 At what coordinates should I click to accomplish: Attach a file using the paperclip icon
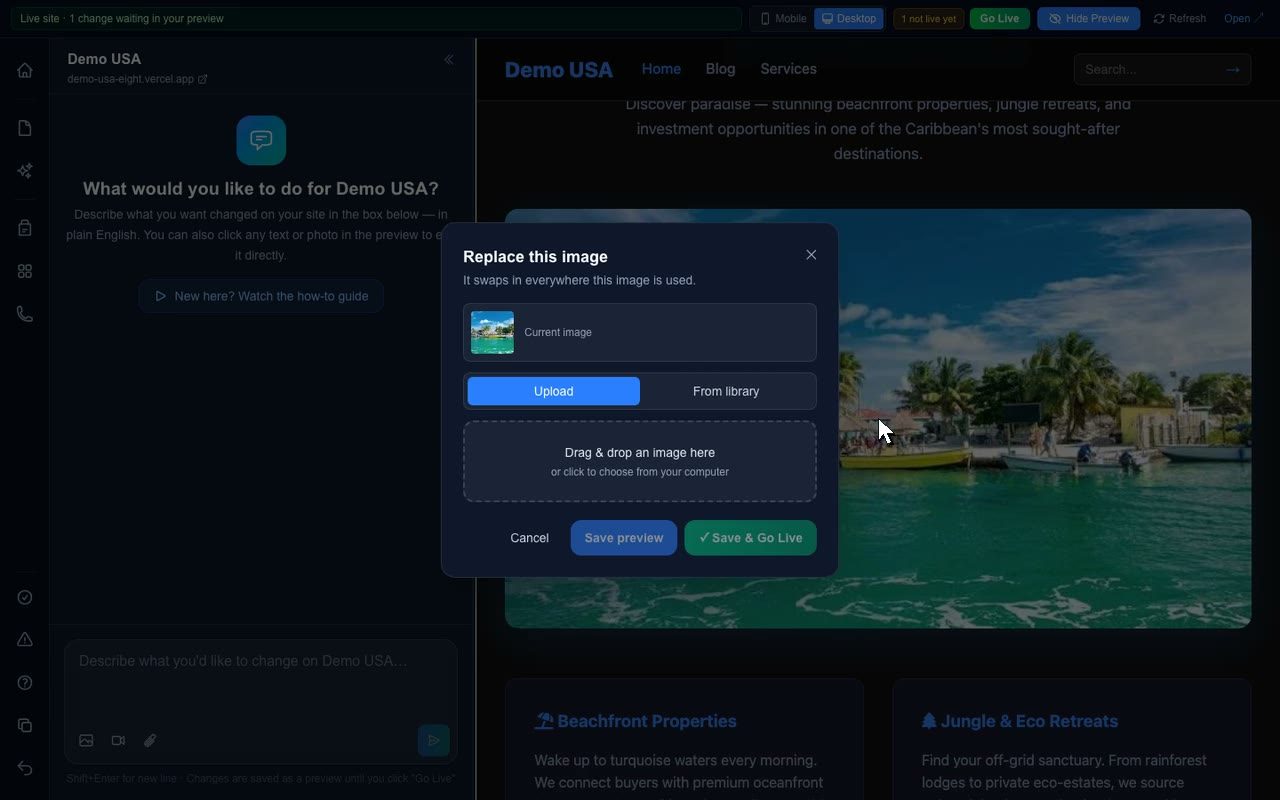pyautogui.click(x=150, y=741)
